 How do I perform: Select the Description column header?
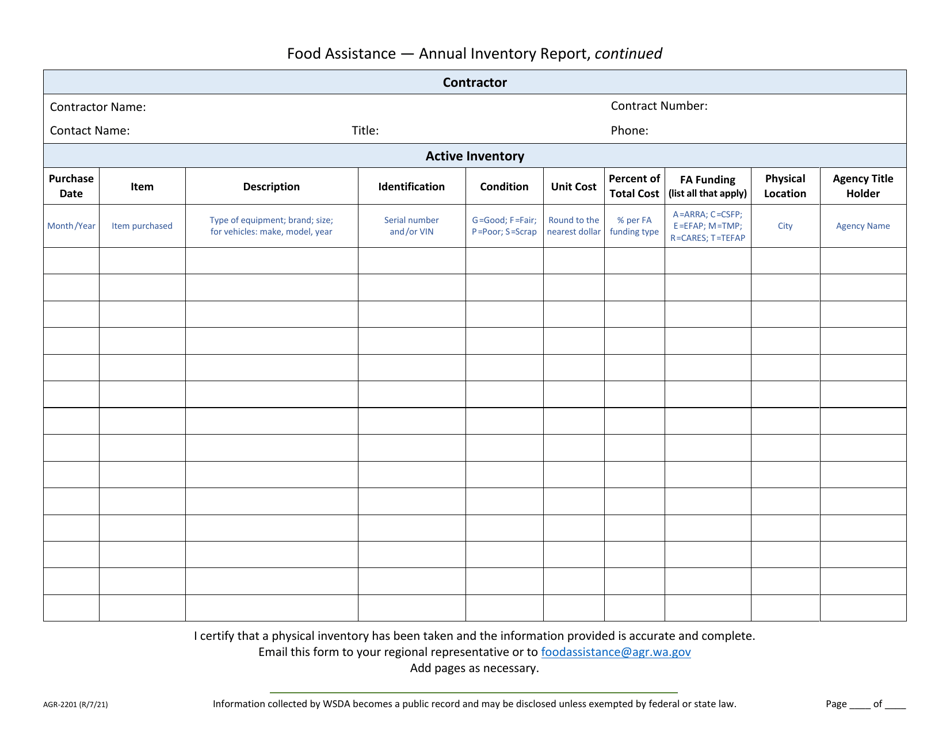coord(272,186)
